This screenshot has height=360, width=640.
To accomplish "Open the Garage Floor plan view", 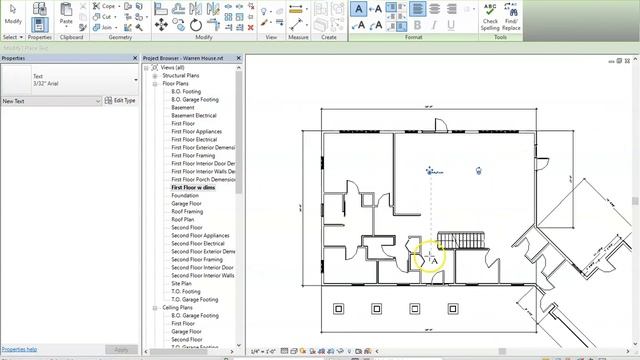I will click(x=187, y=204).
